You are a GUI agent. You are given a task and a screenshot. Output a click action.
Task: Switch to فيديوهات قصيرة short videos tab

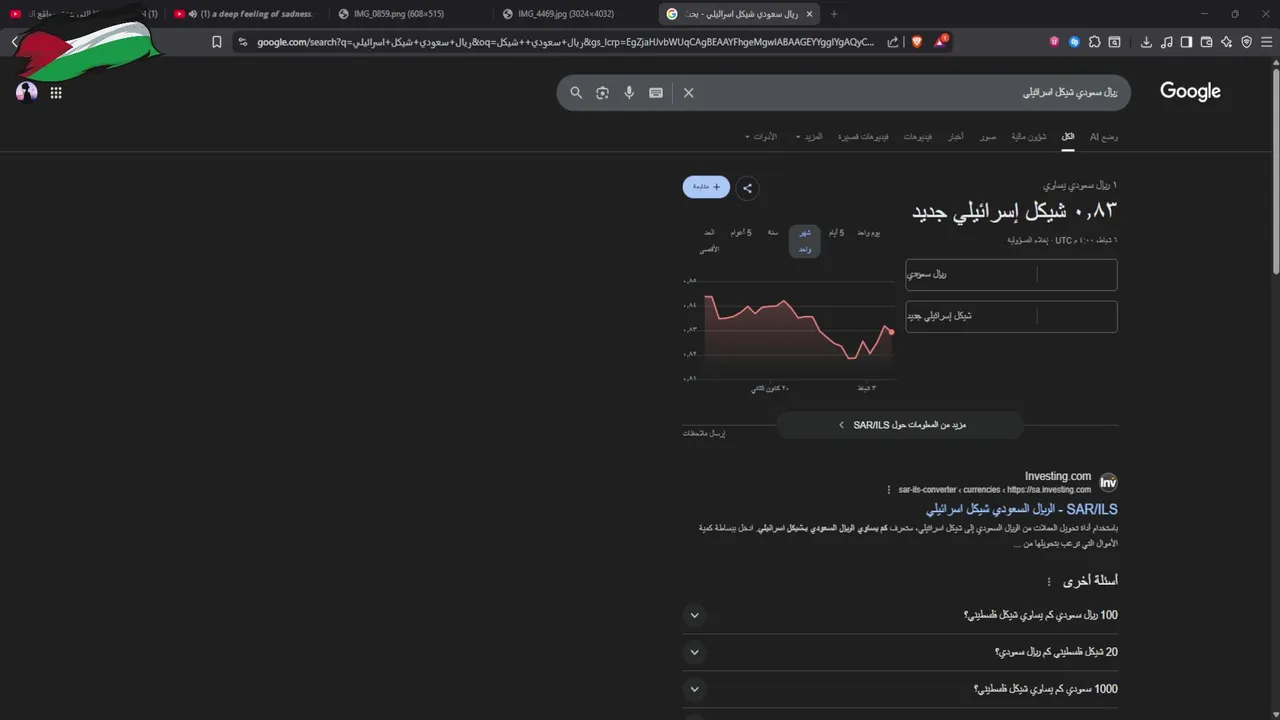click(863, 136)
